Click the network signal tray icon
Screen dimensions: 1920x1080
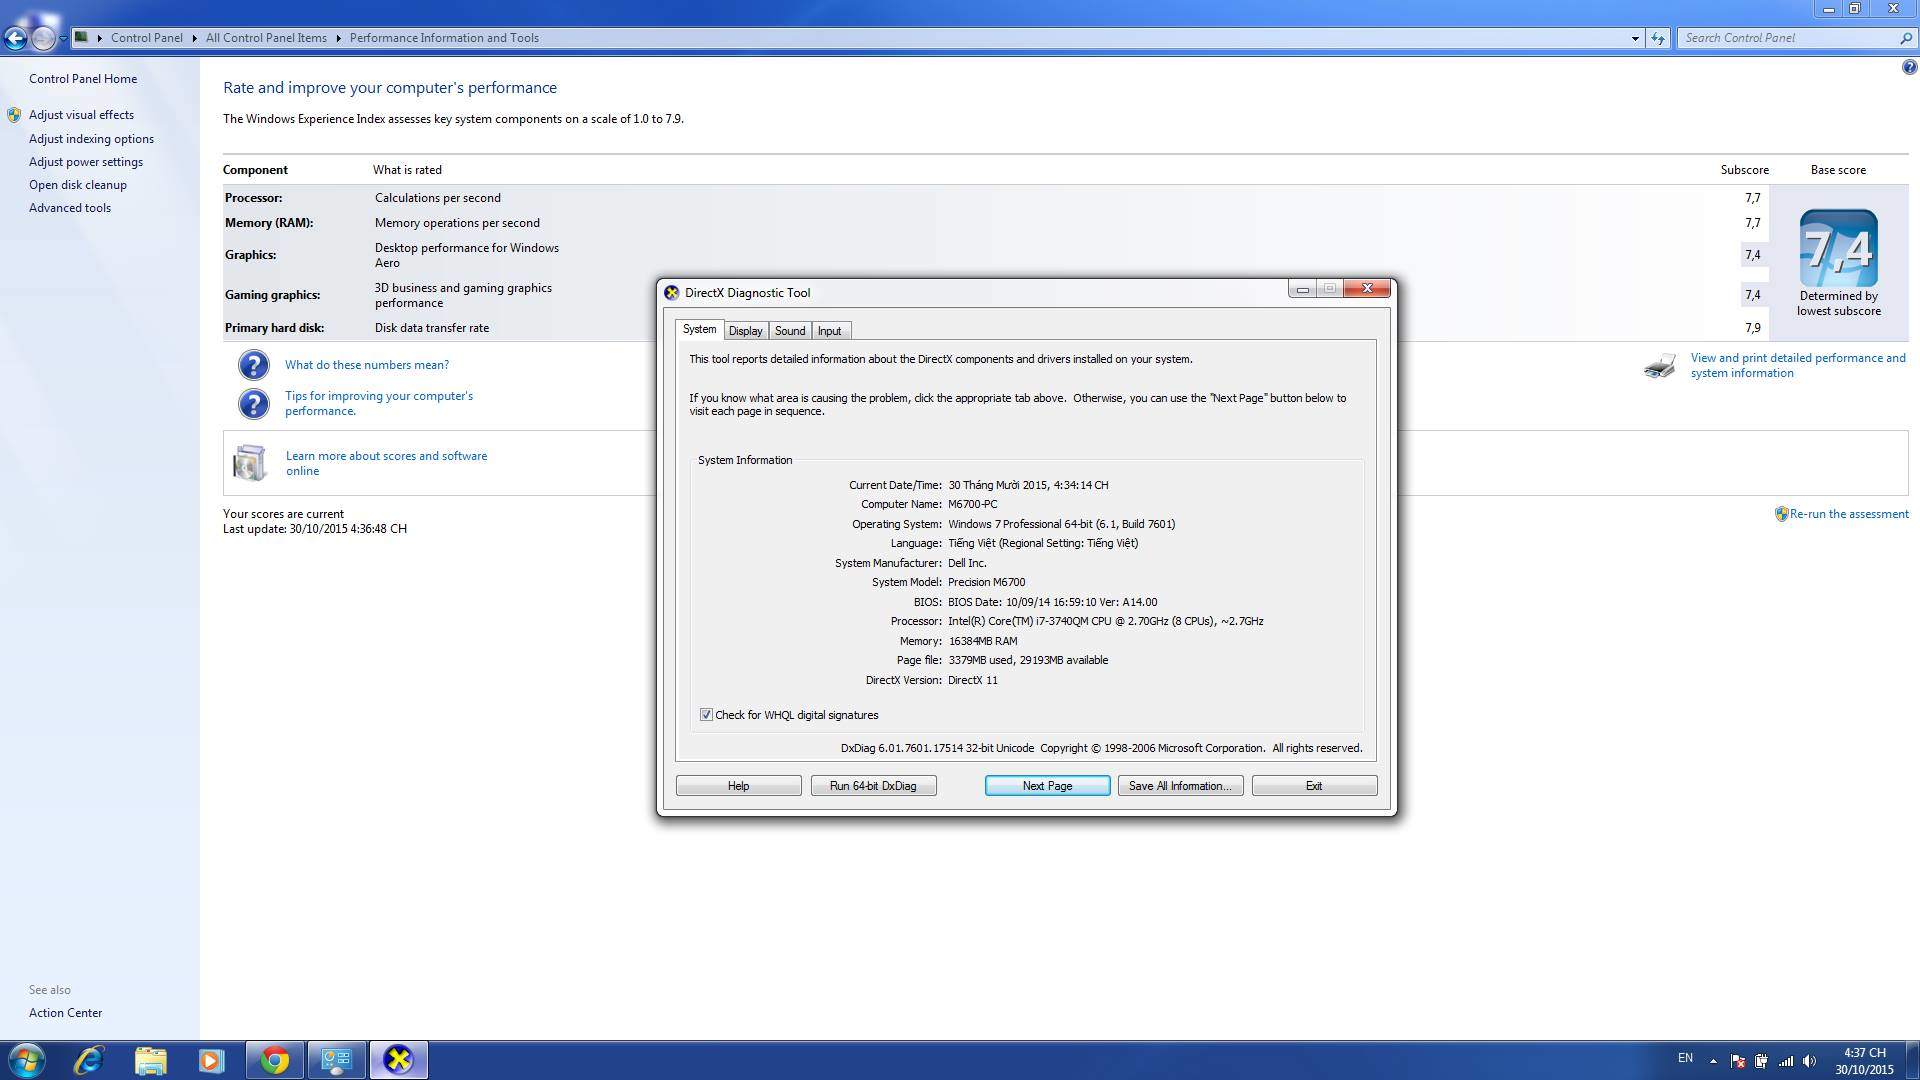click(x=1785, y=1061)
